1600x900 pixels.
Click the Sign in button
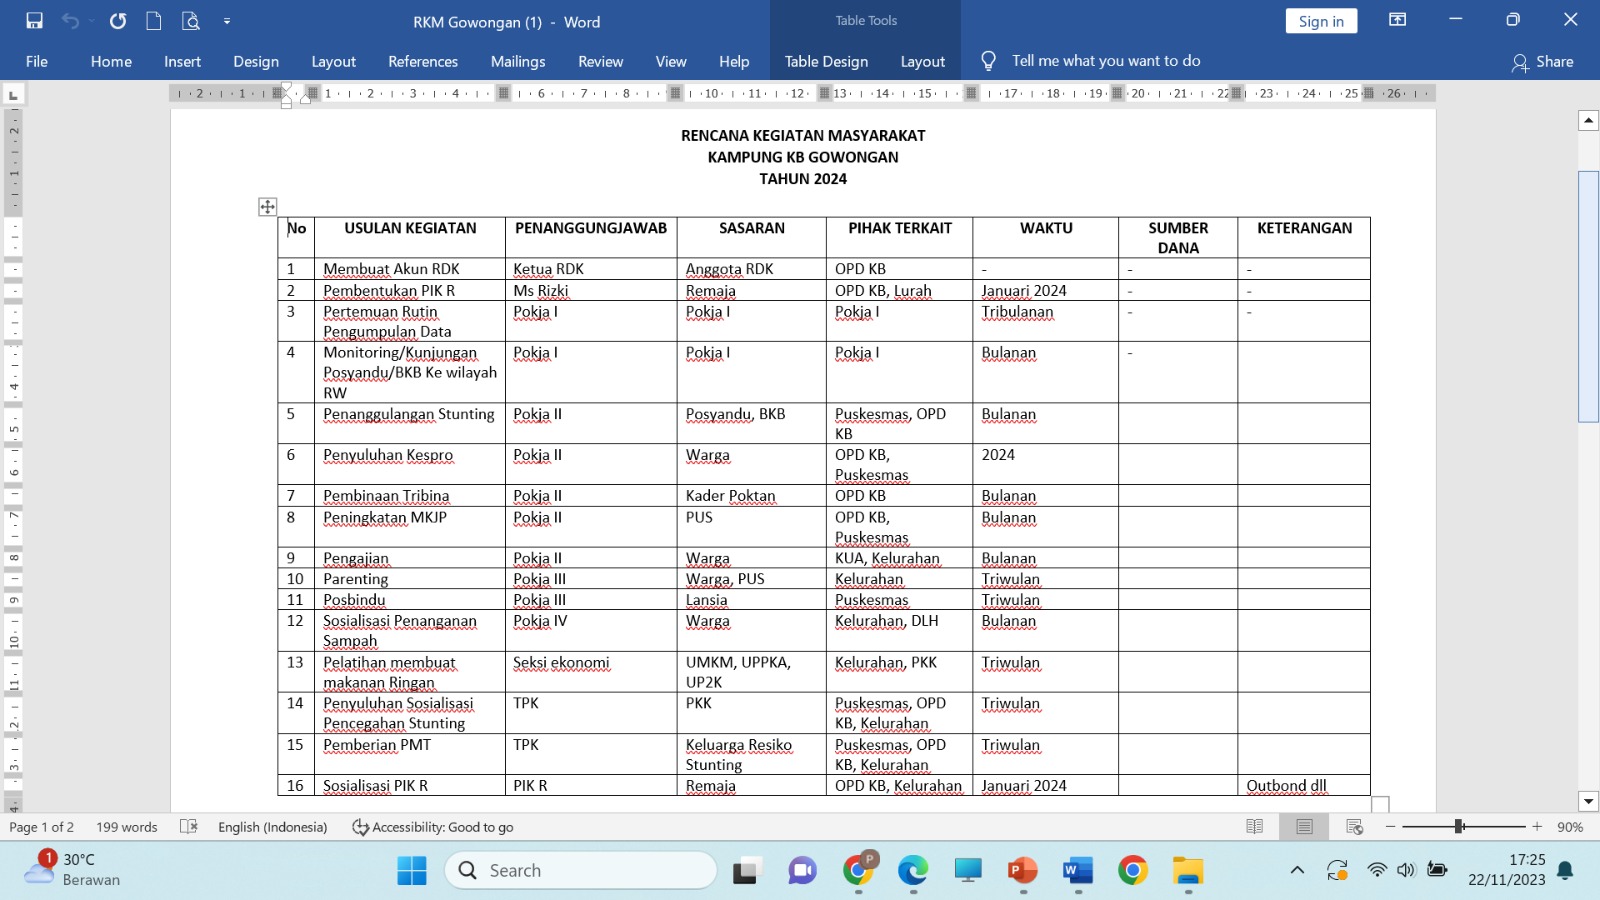(1321, 21)
